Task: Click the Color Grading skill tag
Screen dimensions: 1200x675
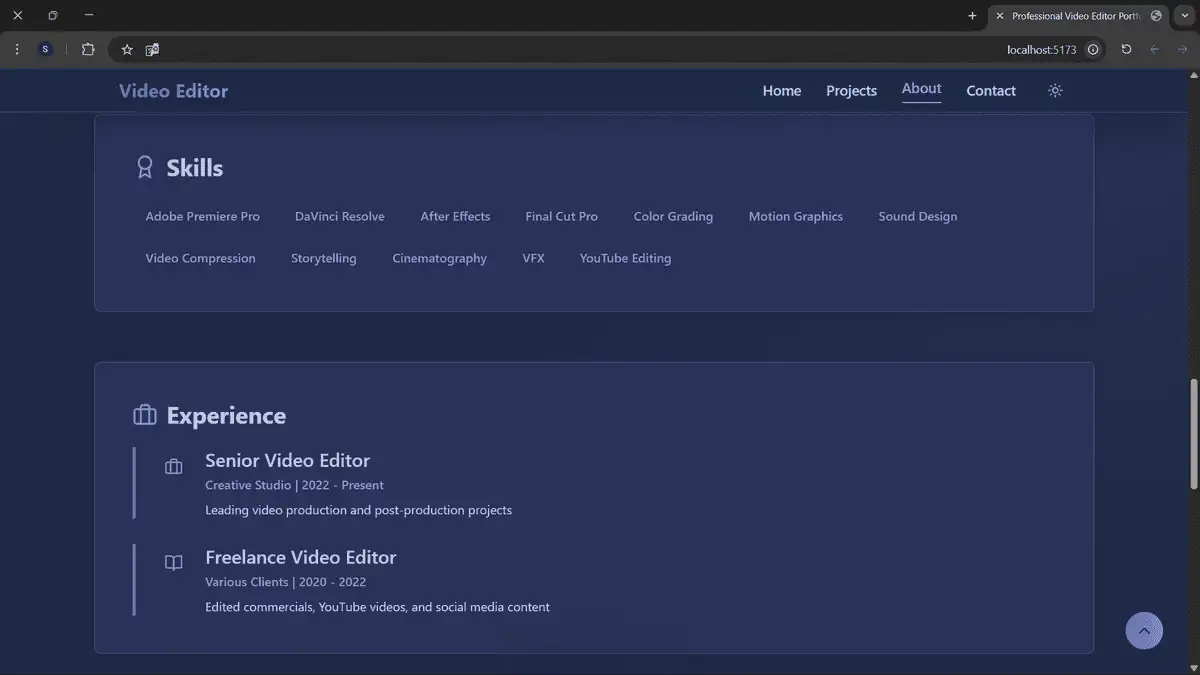Action: (673, 216)
